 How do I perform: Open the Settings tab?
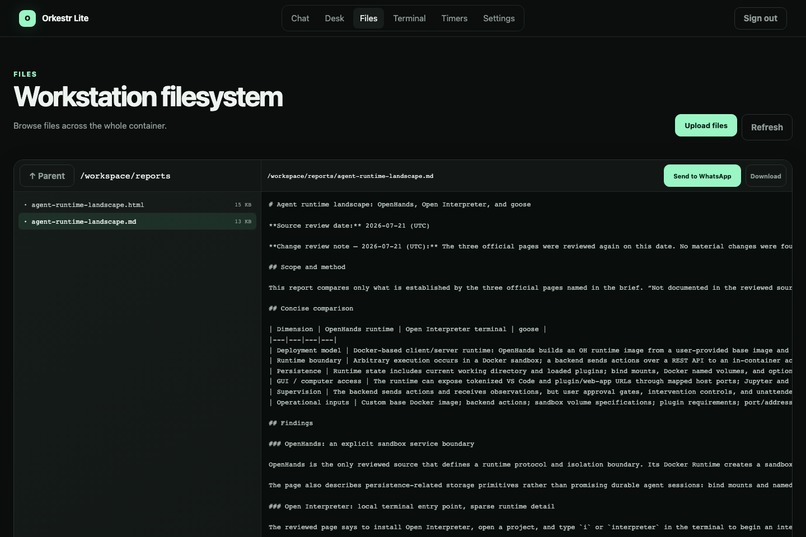click(x=499, y=18)
